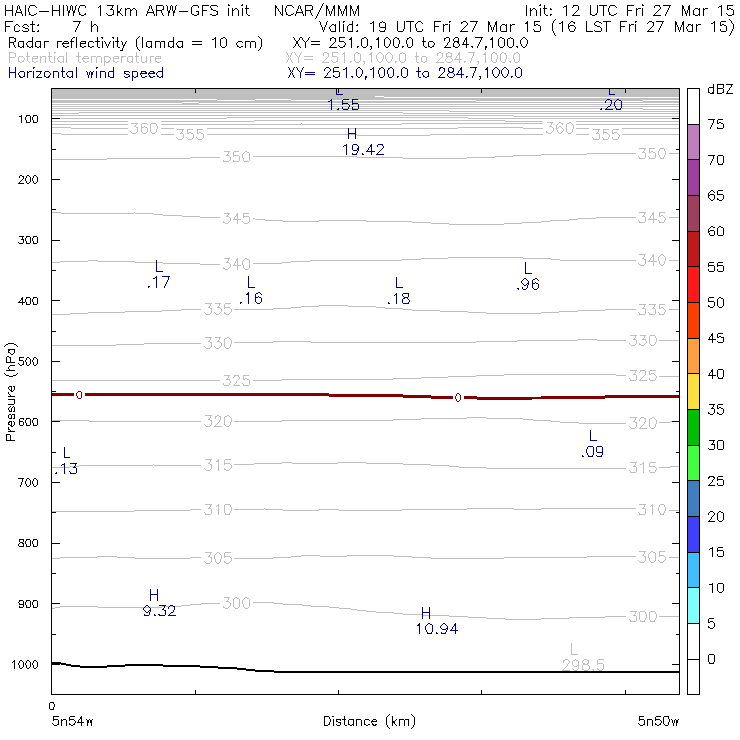Pick the sky blue 10-15 dBZ band

coord(693,570)
